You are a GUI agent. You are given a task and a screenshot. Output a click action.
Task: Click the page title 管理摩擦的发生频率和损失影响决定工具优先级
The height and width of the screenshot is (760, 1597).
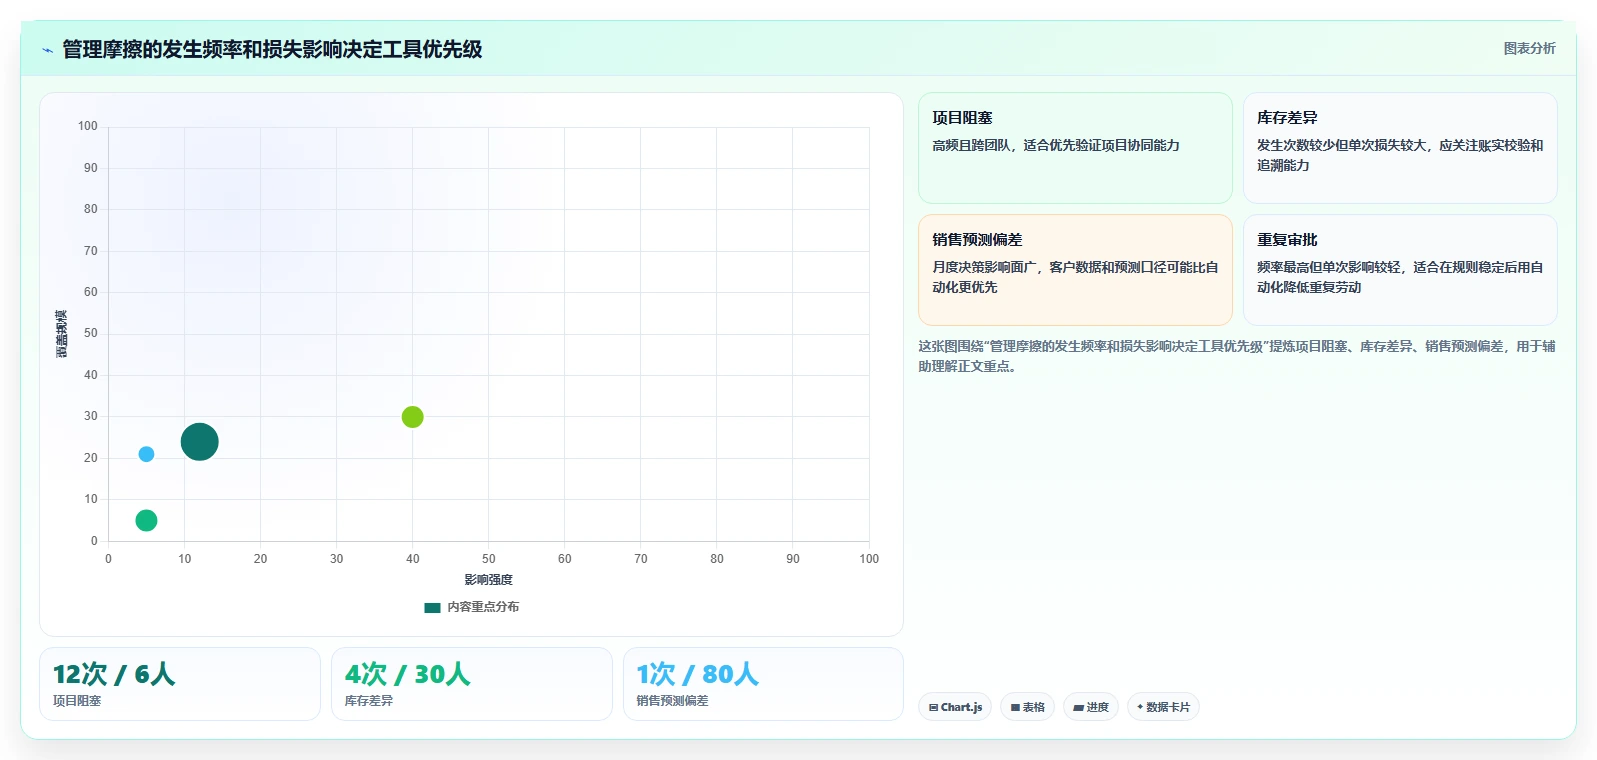point(272,49)
